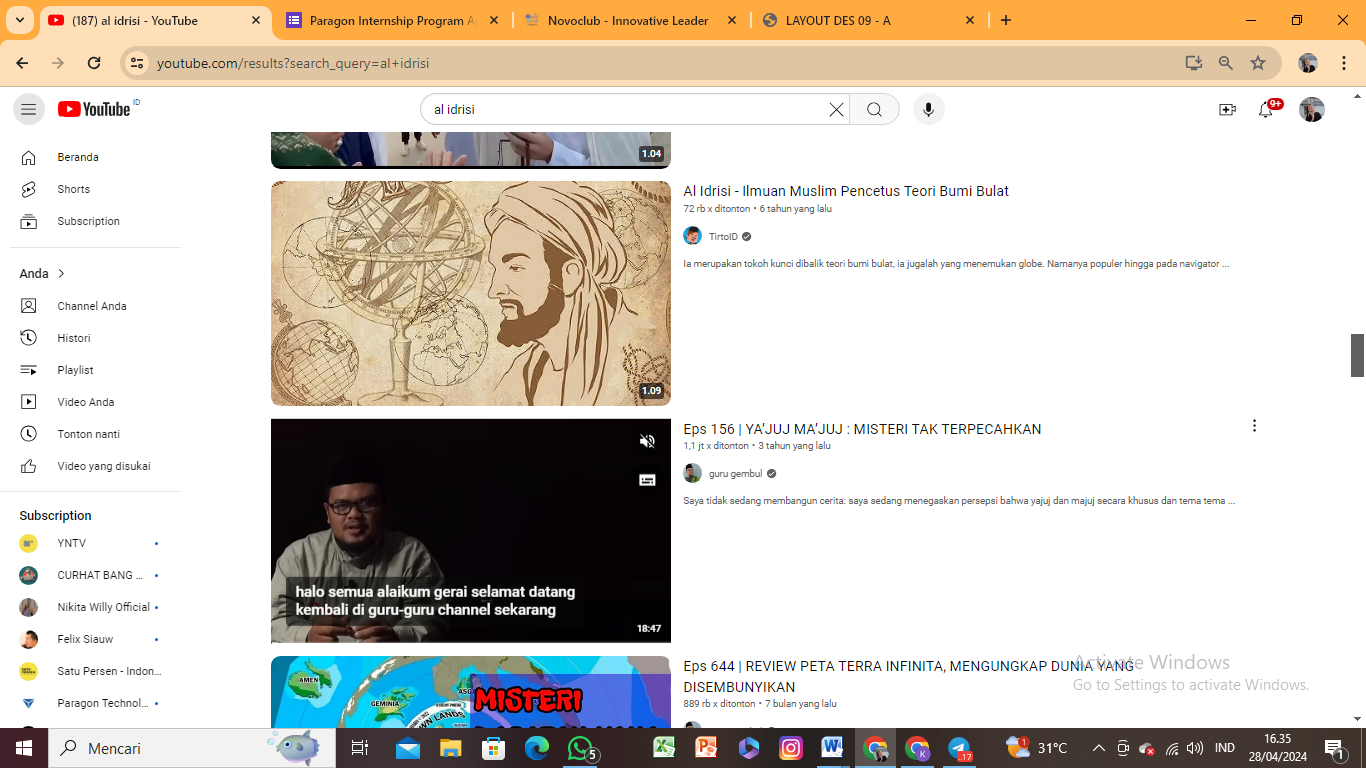This screenshot has height=768, width=1366.
Task: Open Al Idrisi Ilmuan Muslim video title
Action: point(846,191)
